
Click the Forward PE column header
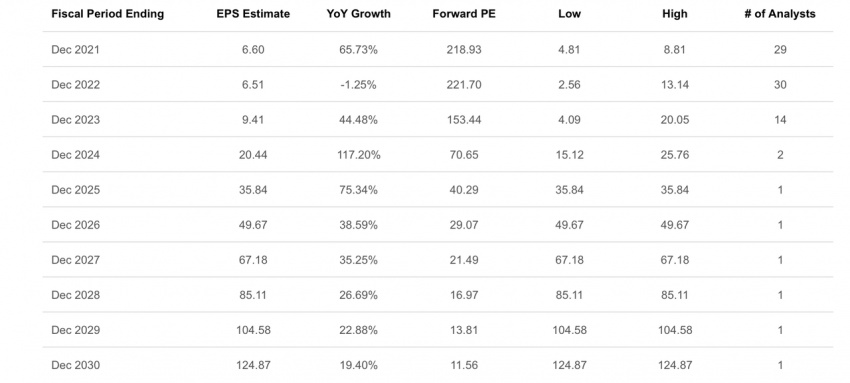[464, 14]
